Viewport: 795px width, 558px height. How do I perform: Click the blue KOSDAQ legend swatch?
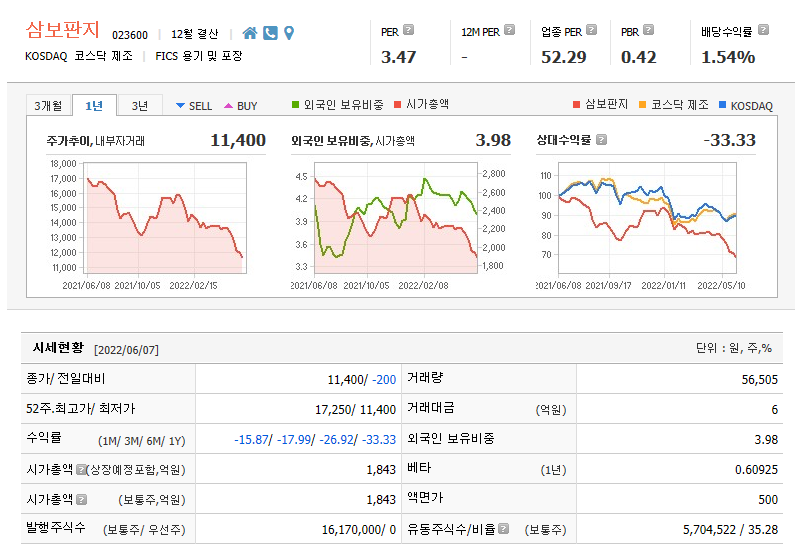[x=722, y=104]
